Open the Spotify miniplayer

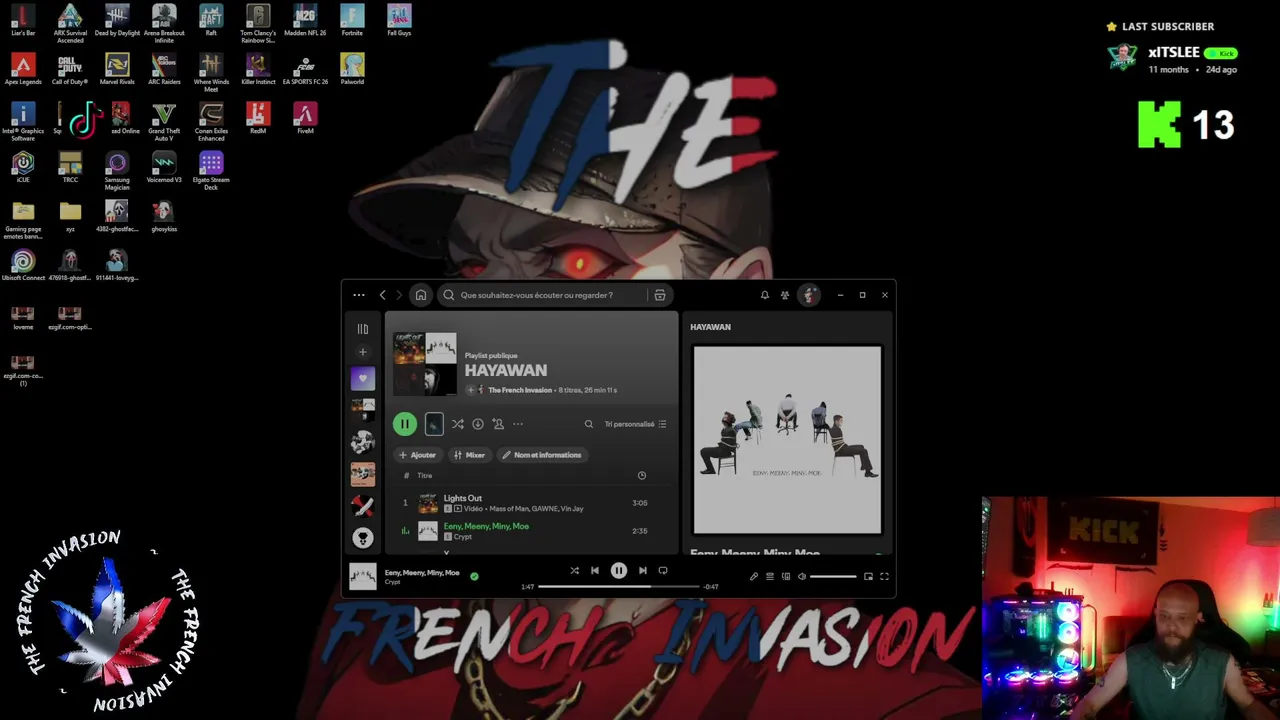[868, 576]
